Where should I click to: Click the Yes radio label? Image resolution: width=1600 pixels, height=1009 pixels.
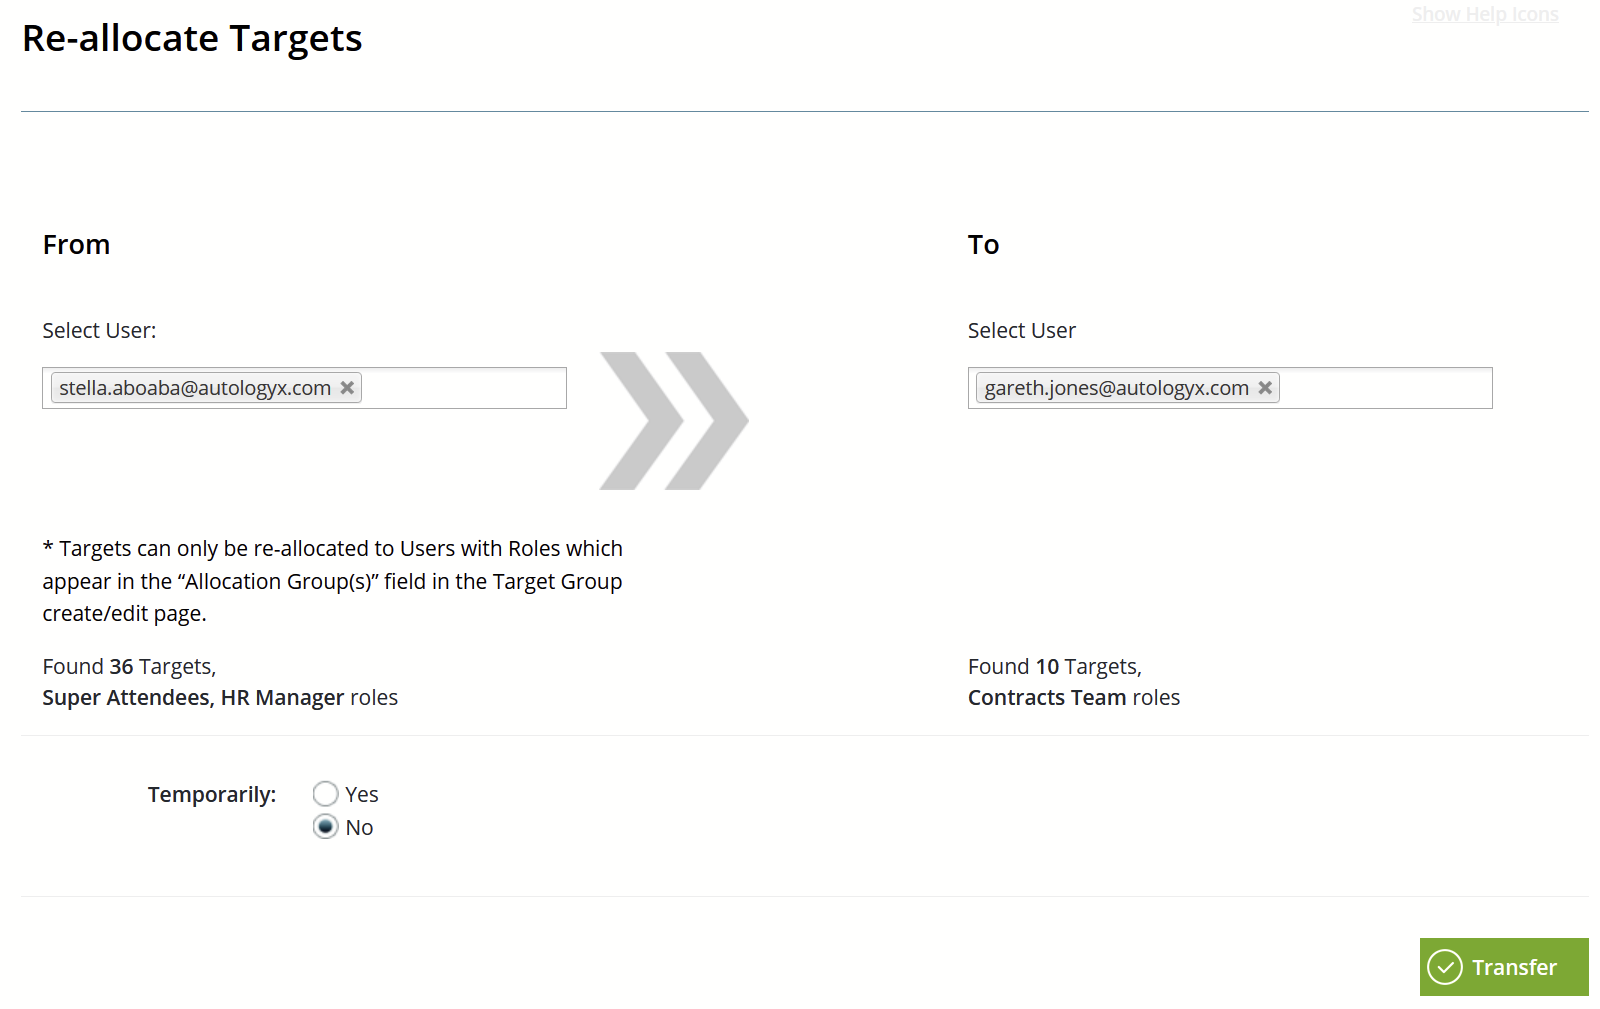(x=362, y=794)
